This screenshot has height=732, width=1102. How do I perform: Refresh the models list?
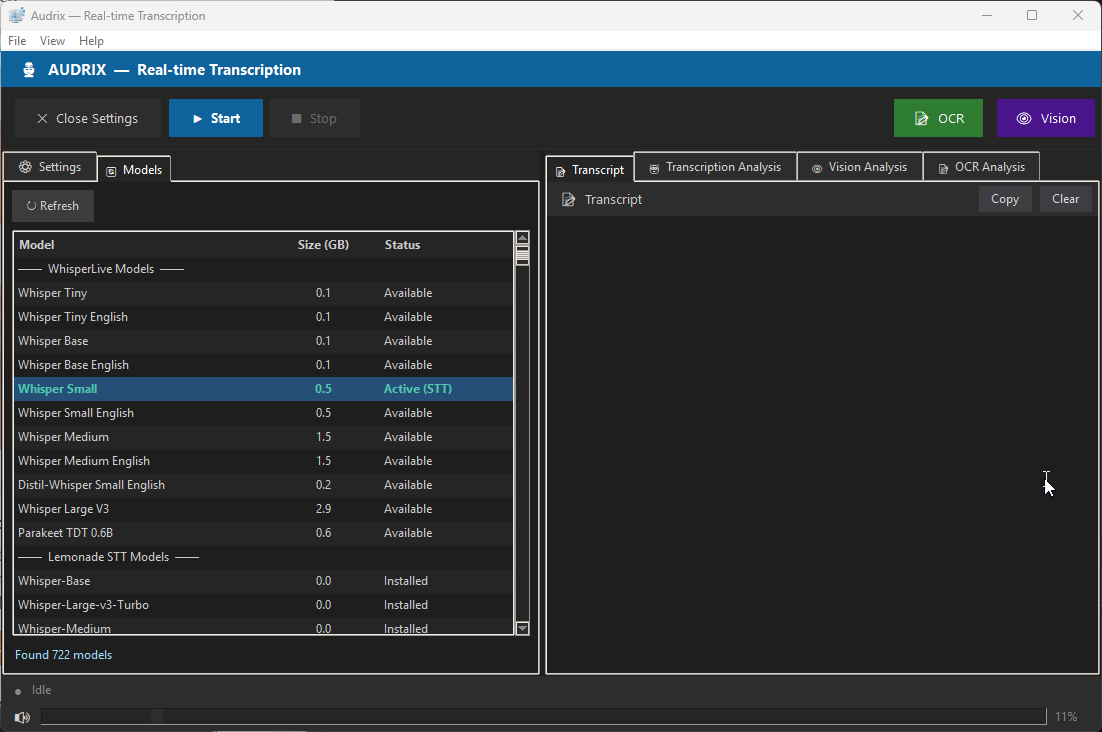(53, 206)
